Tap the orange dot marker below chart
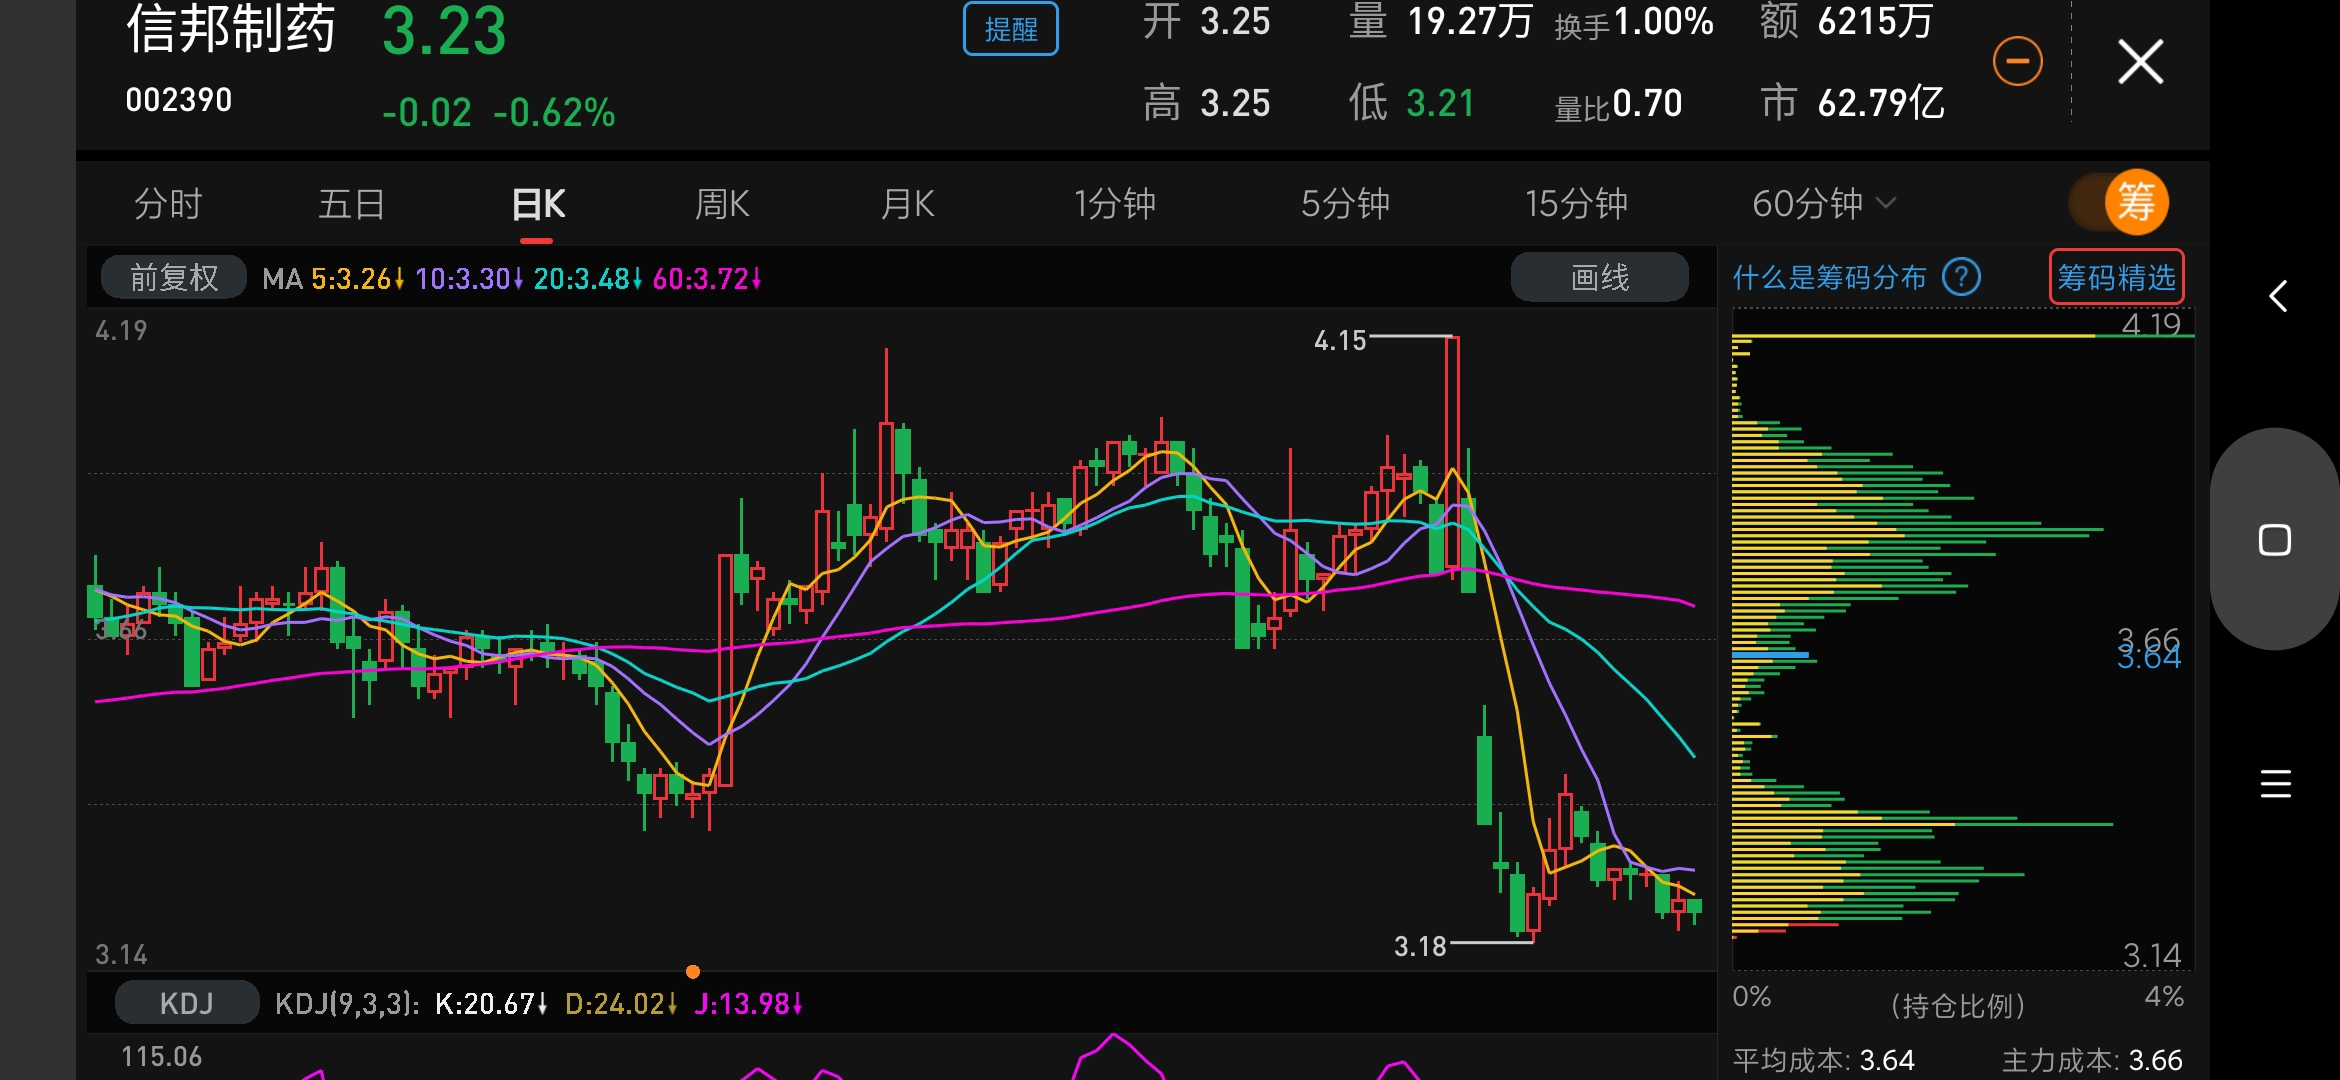Screen dimensions: 2340x1080 [x=693, y=971]
